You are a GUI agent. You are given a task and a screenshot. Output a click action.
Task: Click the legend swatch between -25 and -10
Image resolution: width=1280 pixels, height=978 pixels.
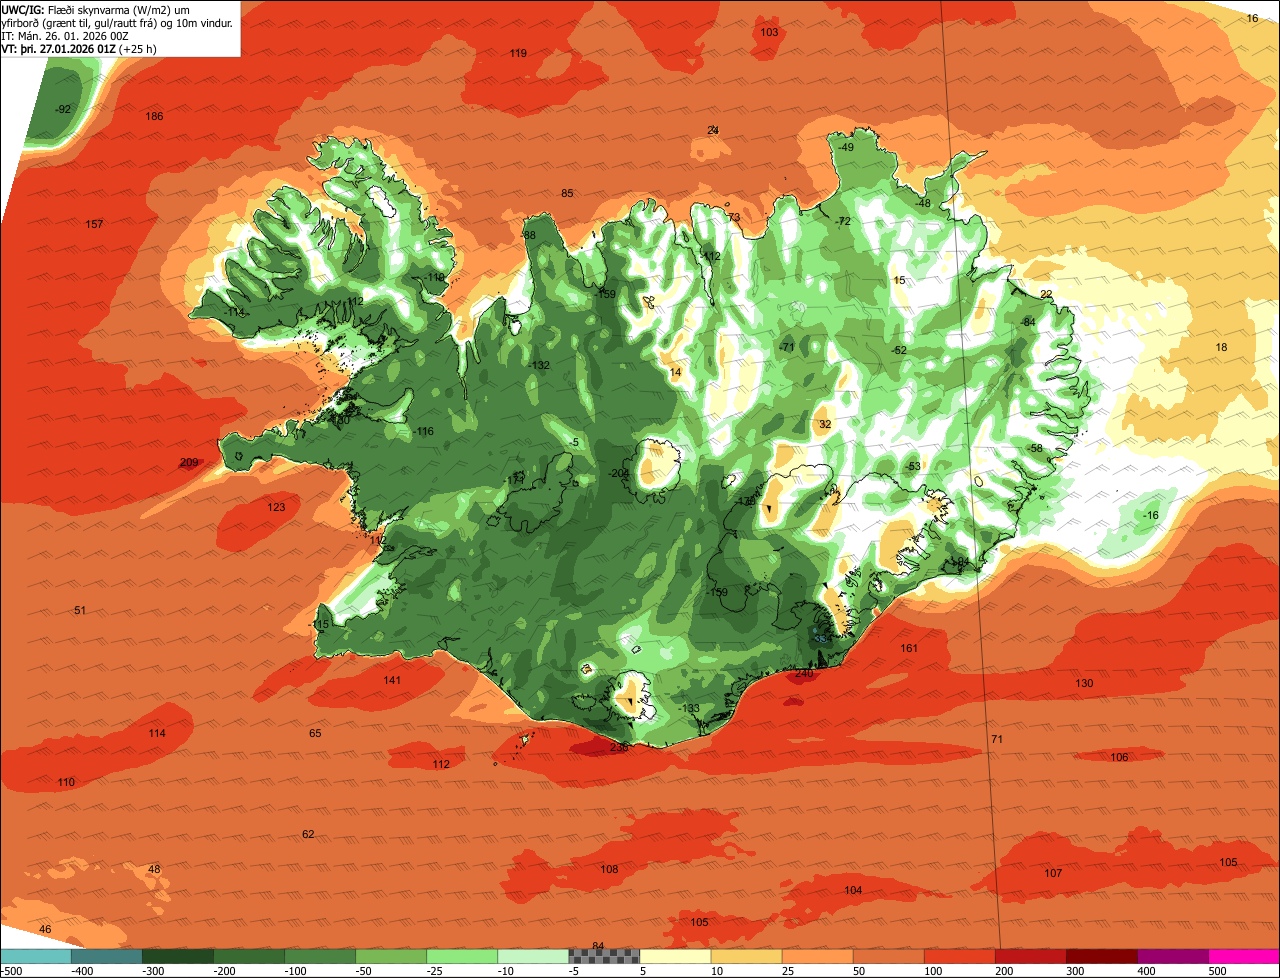pos(462,956)
